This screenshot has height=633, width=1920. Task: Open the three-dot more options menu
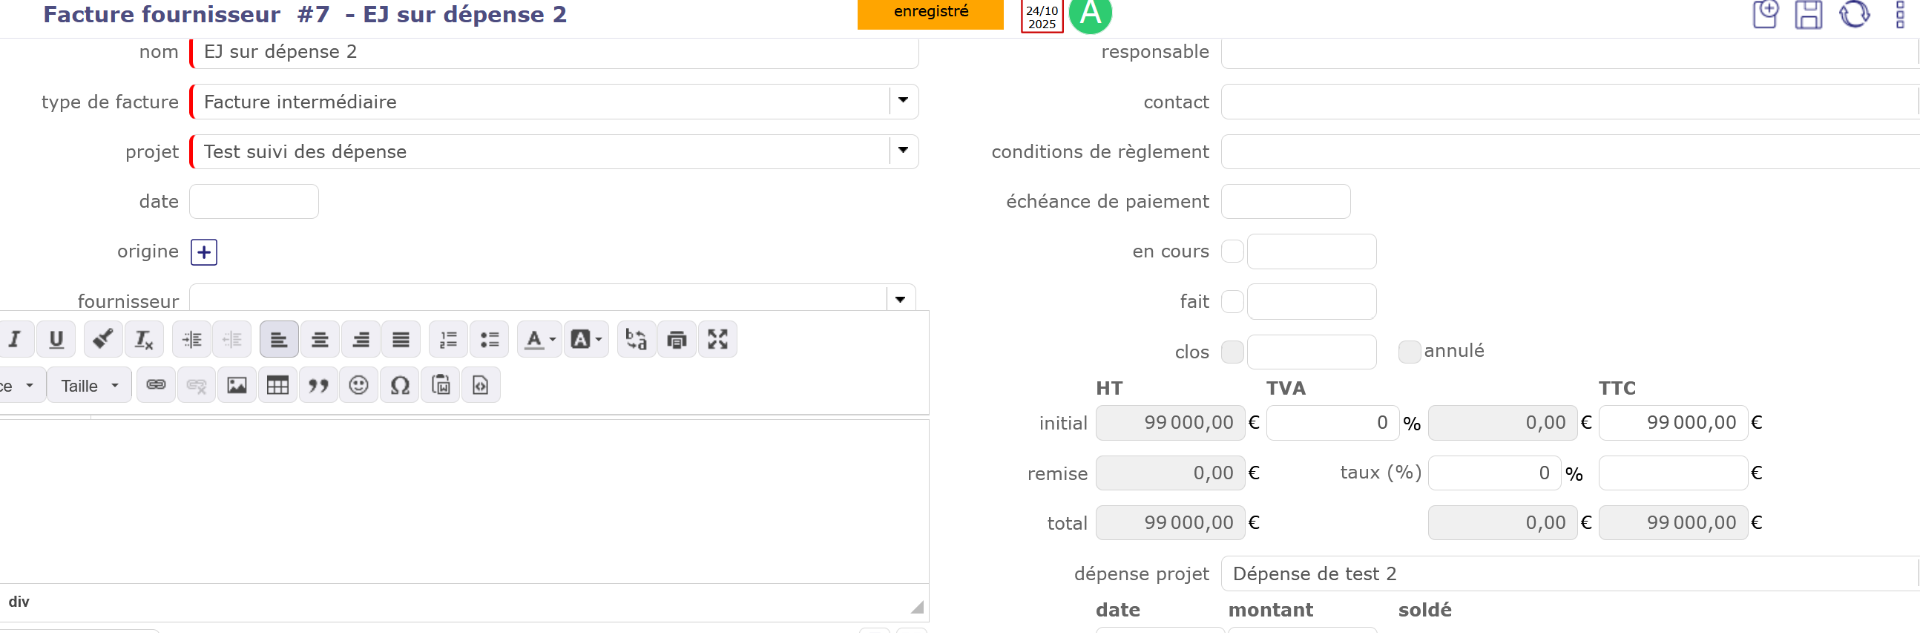[x=1900, y=15]
